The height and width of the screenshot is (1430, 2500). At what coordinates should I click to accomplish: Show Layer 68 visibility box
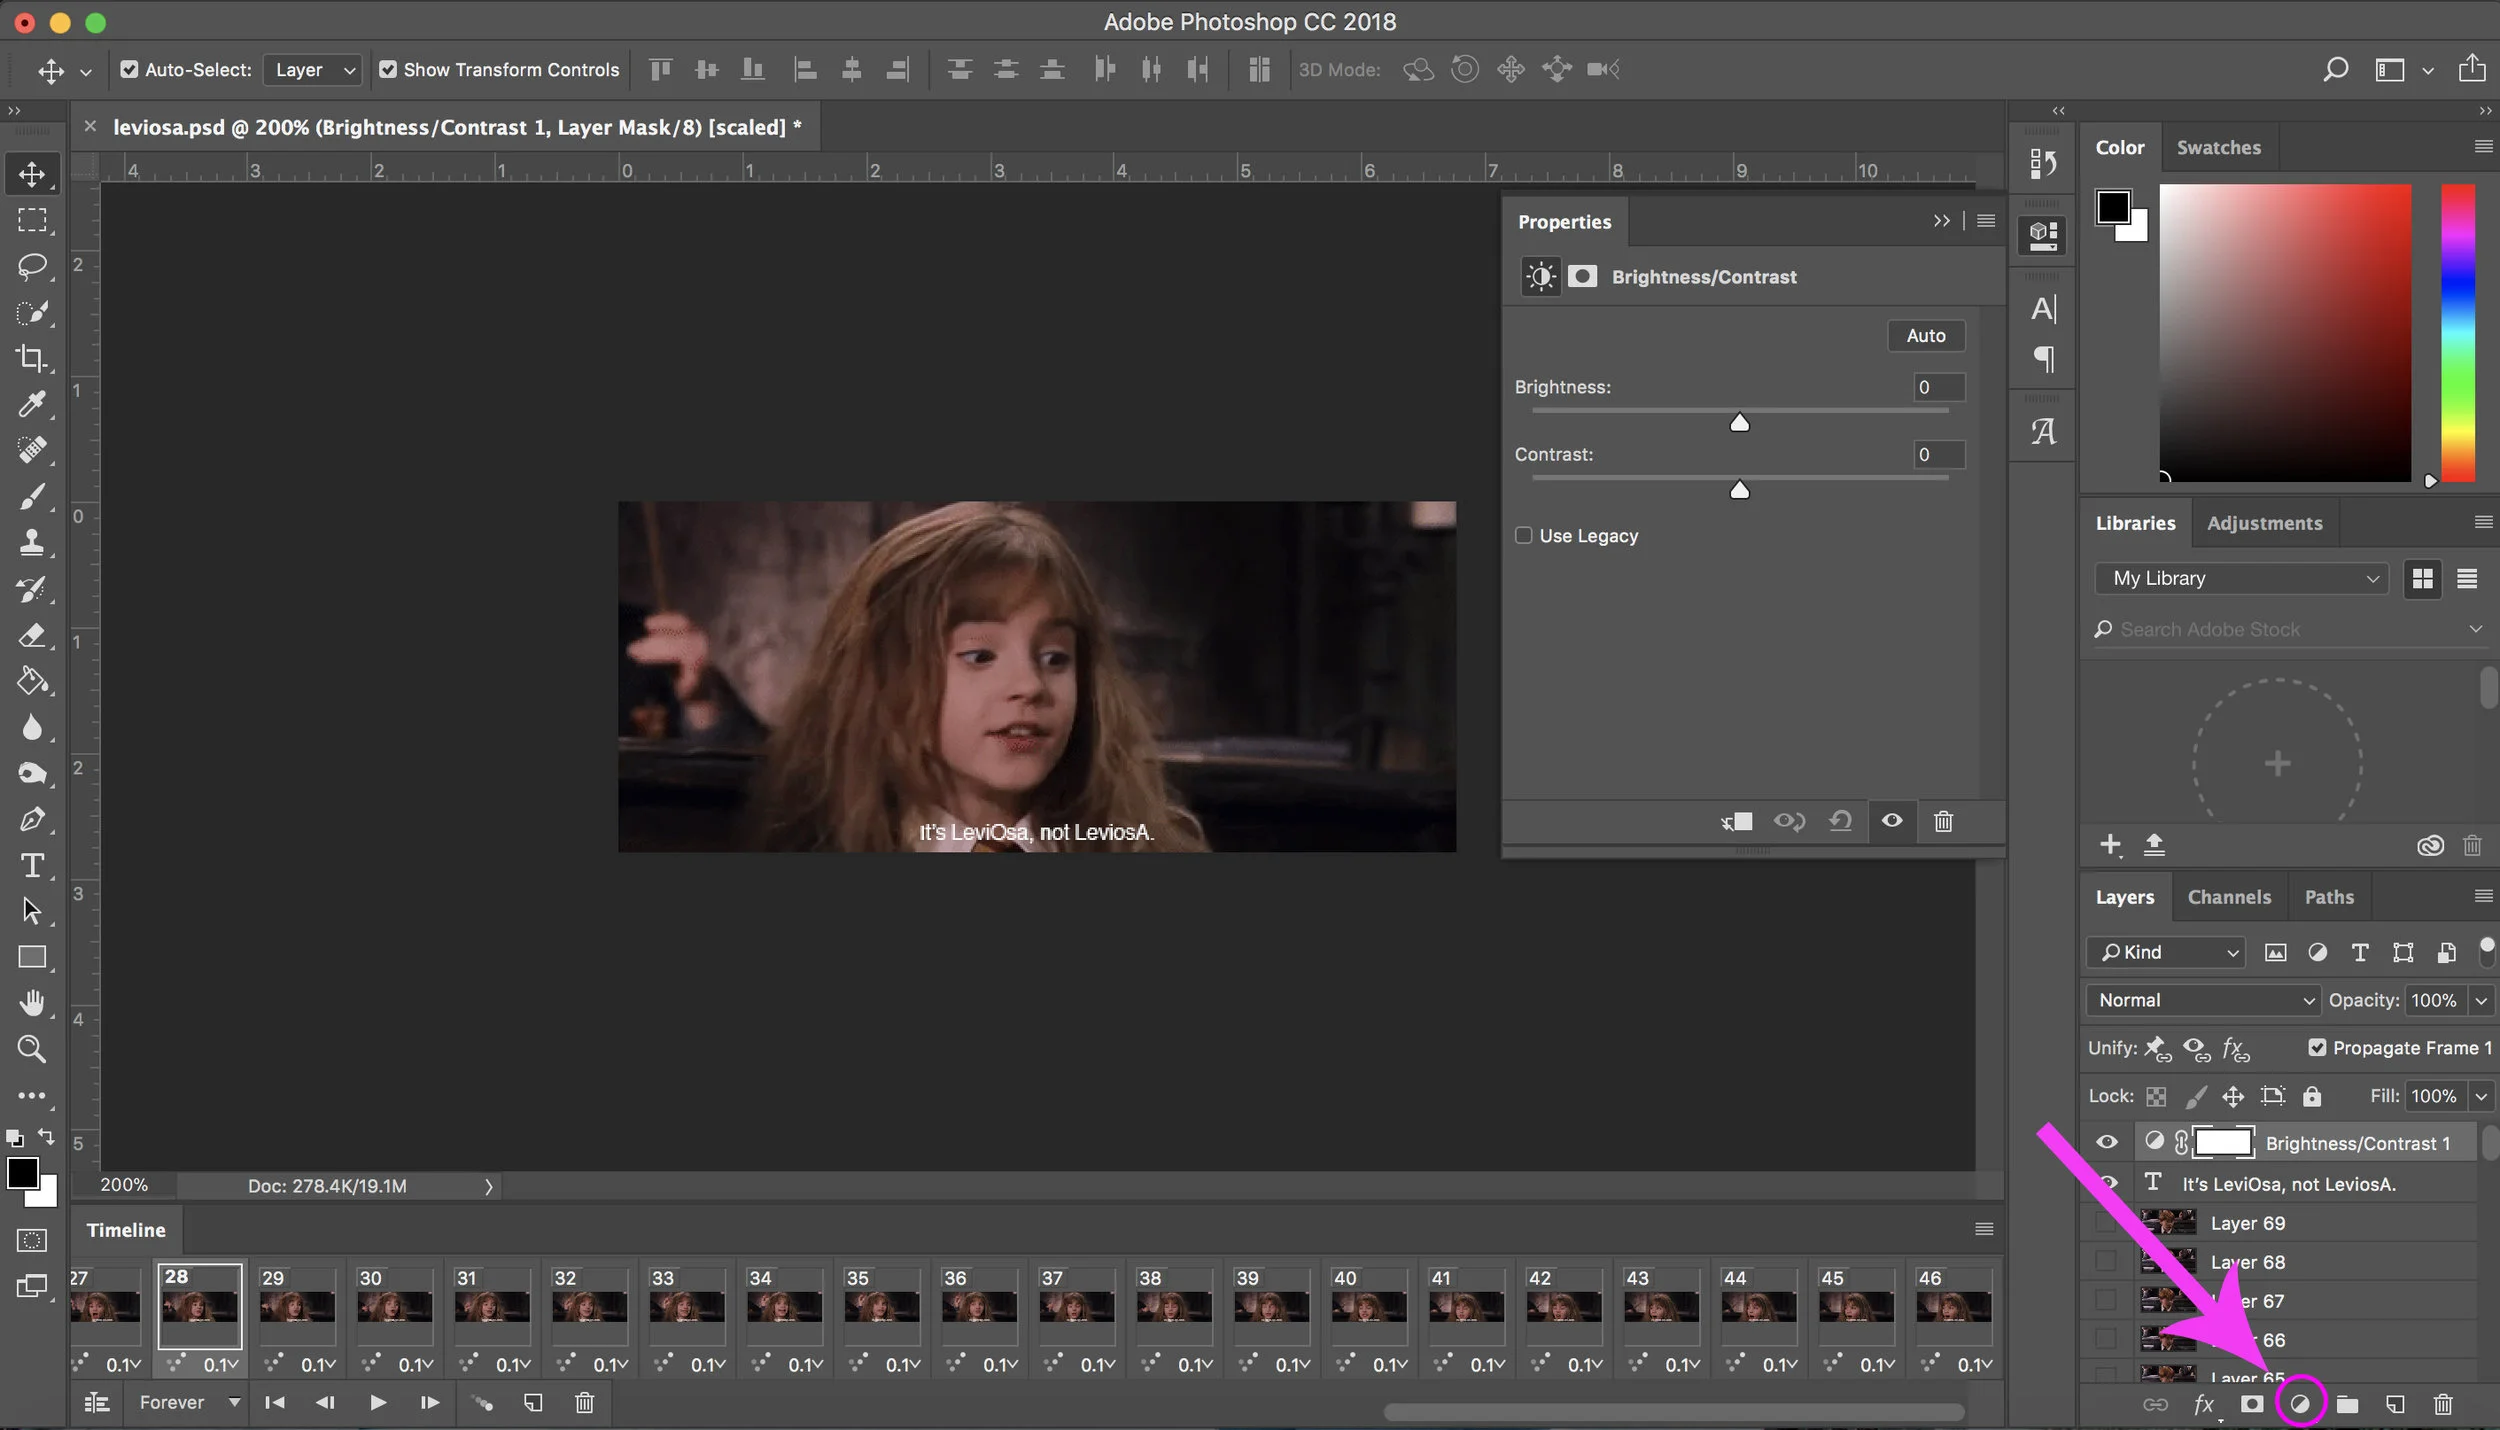[2106, 1262]
